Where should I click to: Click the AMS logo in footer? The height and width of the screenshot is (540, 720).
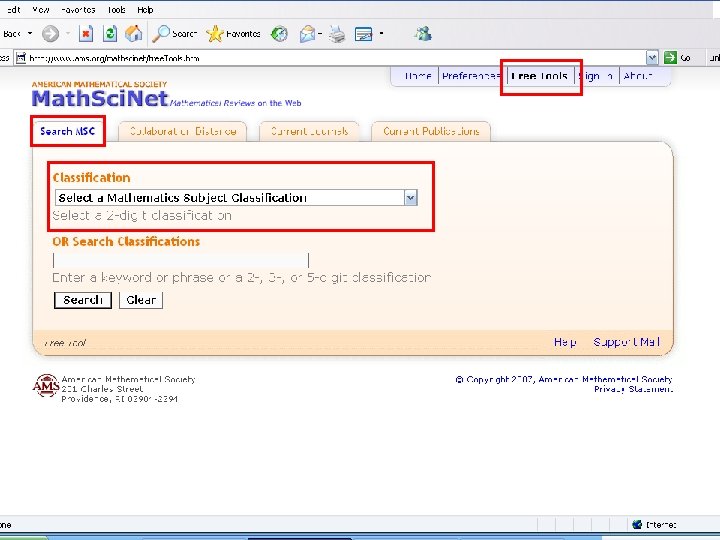pyautogui.click(x=46, y=385)
